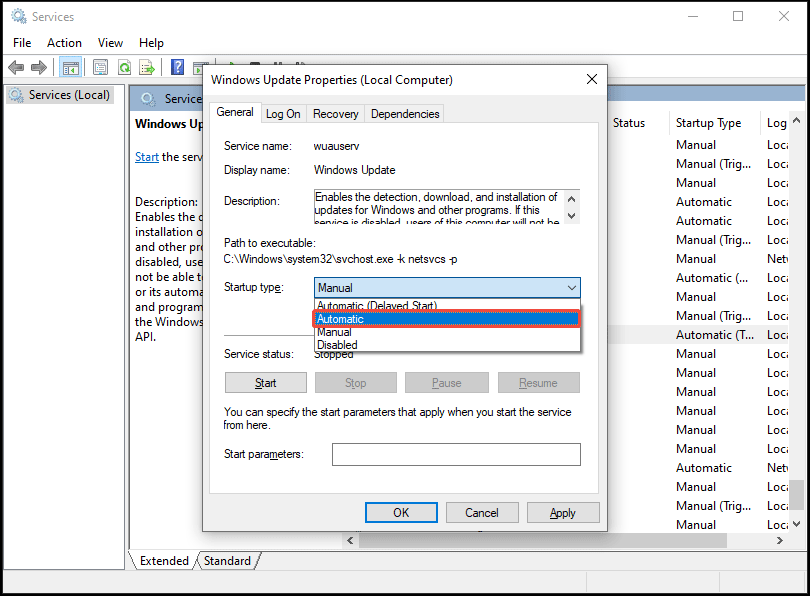The height and width of the screenshot is (596, 810).
Task: Switch to the Dependencies tab
Action: (x=404, y=113)
